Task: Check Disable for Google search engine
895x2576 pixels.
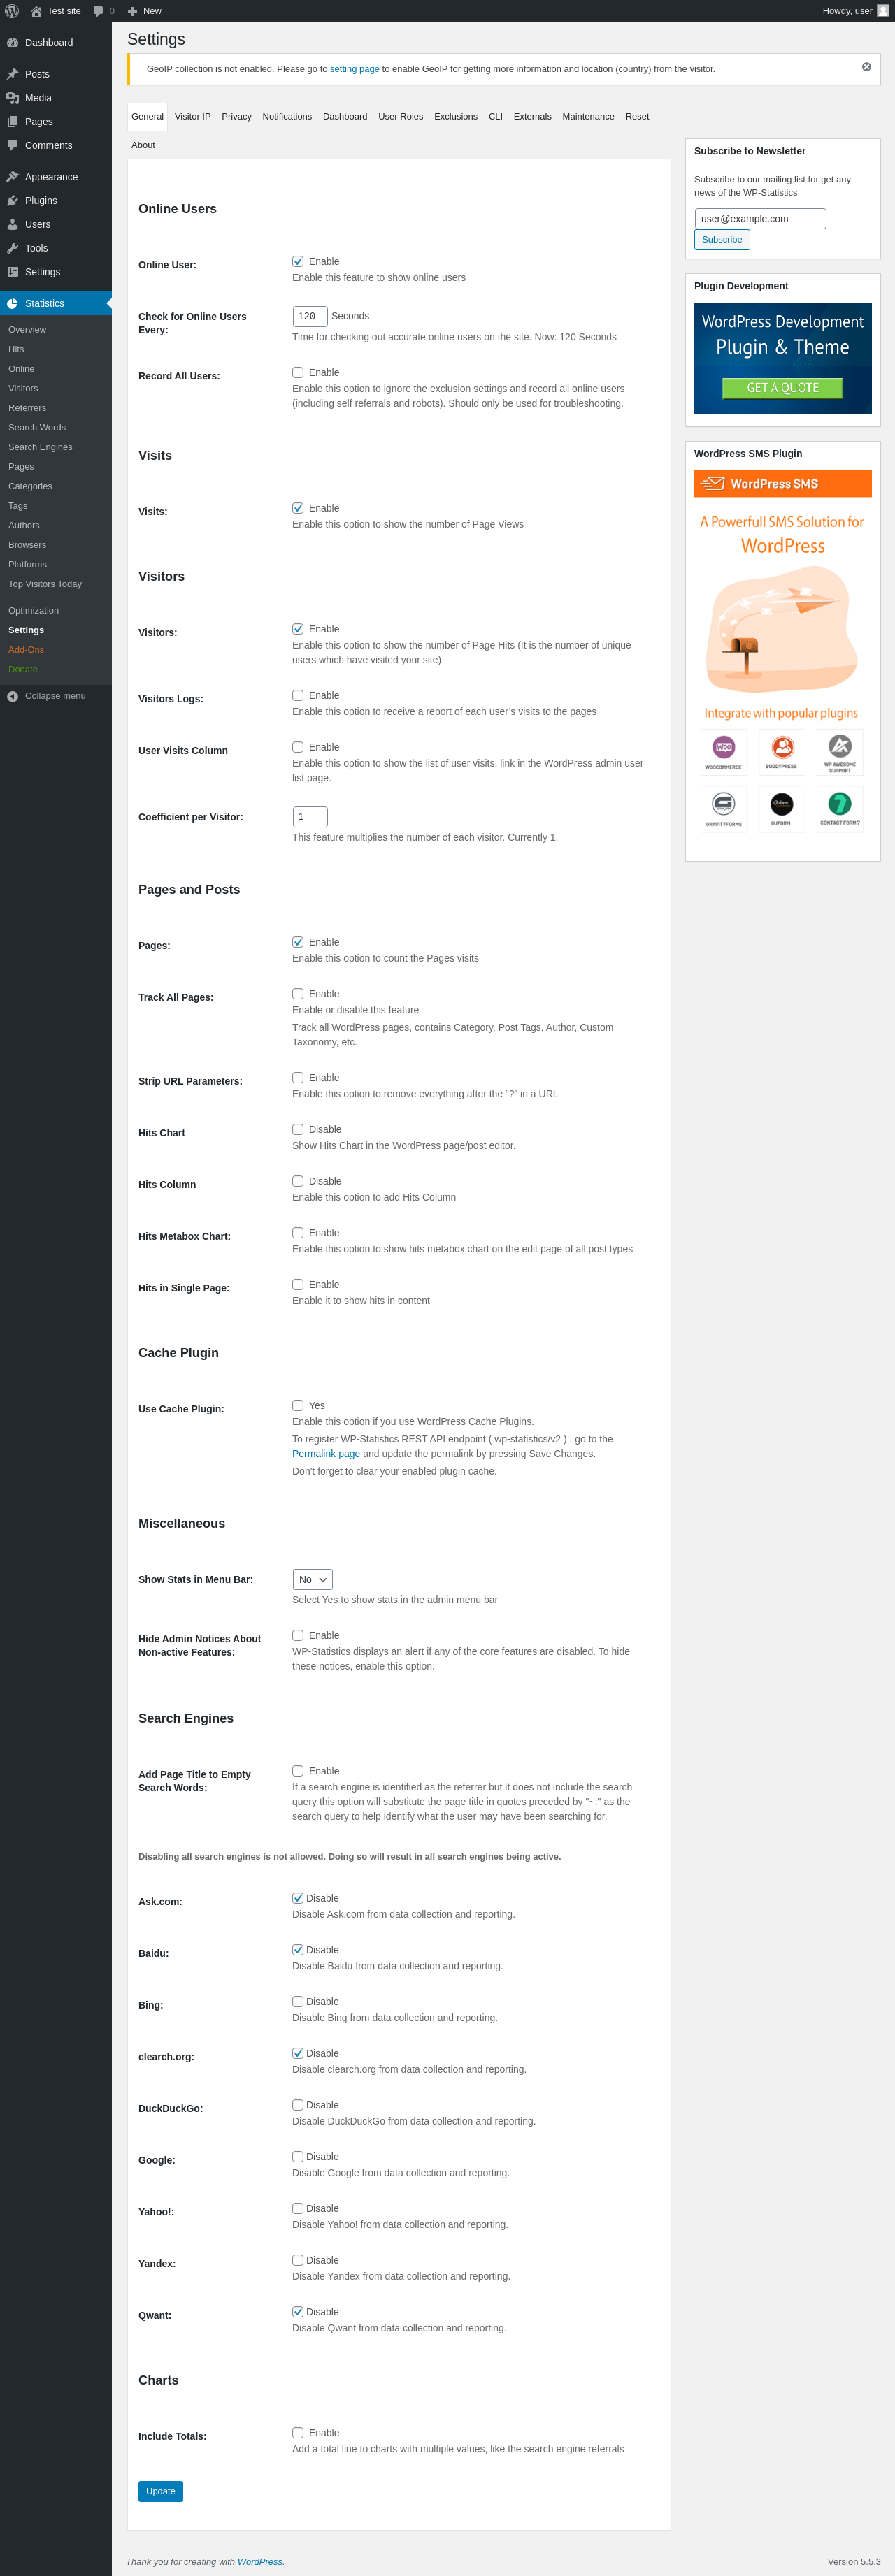Action: [x=298, y=2157]
